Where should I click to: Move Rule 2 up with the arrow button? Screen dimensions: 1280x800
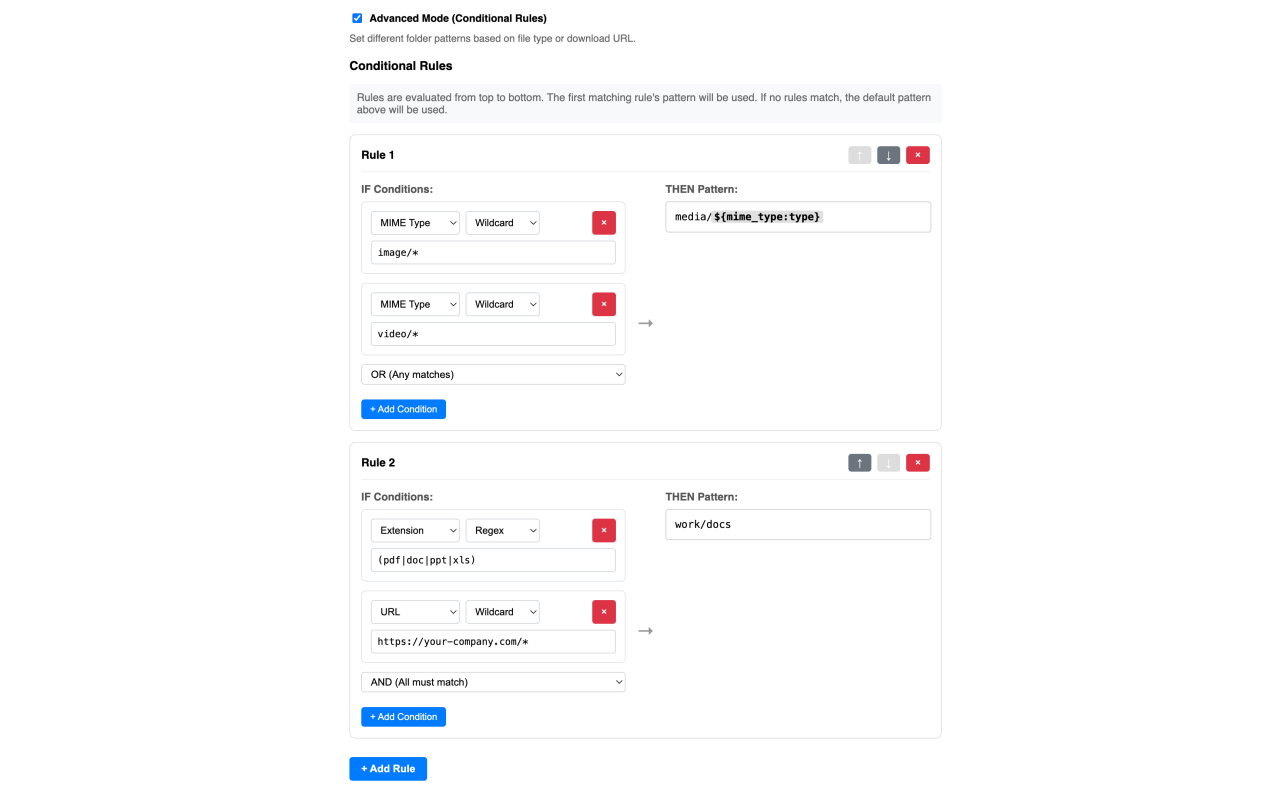tap(859, 462)
